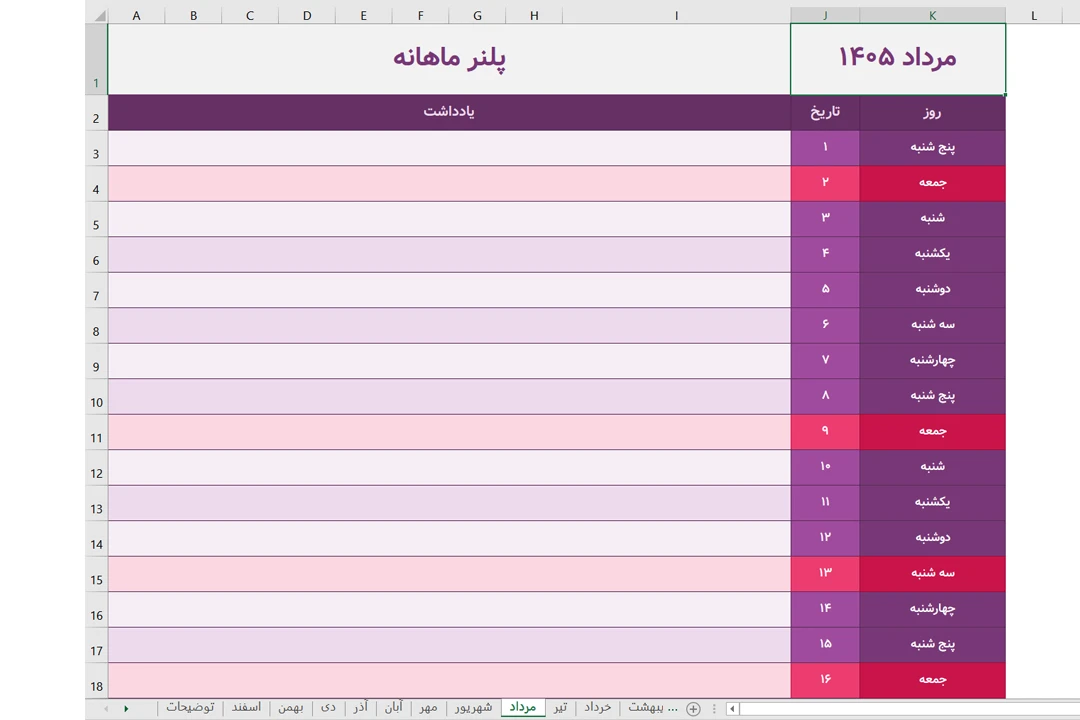
Task: Select the مهر sheet tab
Action: click(428, 708)
